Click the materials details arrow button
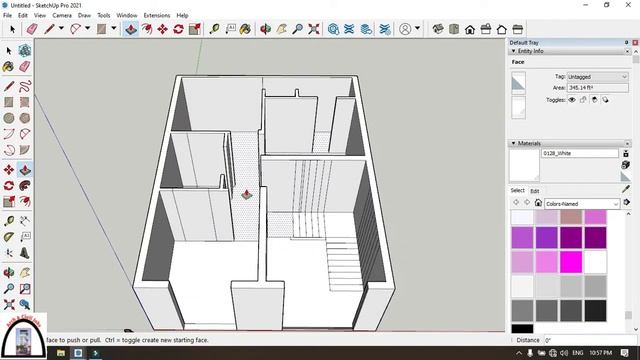Image resolution: width=640 pixels, height=360 pixels. (627, 203)
